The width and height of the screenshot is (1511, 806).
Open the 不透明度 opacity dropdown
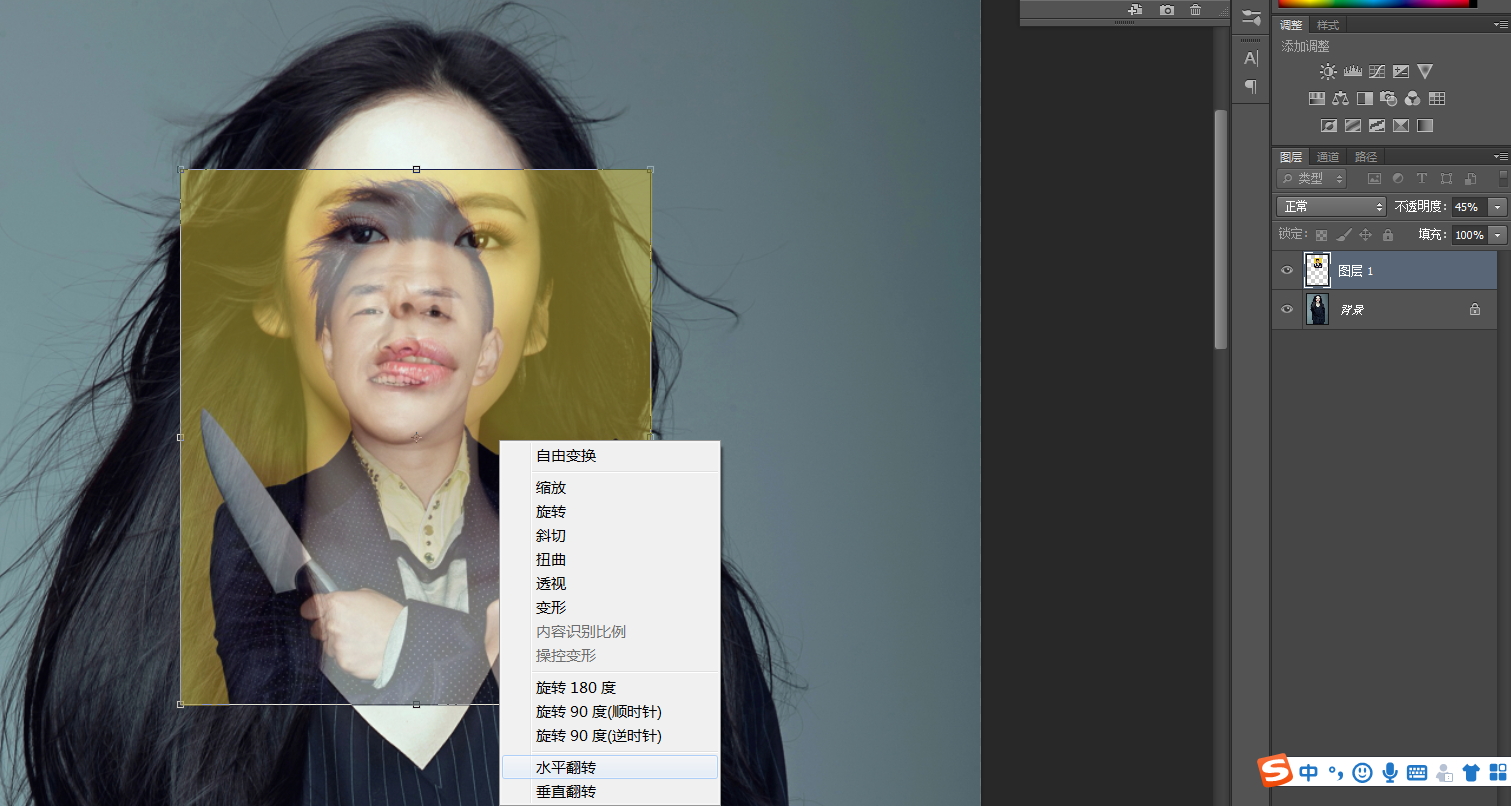[1497, 207]
